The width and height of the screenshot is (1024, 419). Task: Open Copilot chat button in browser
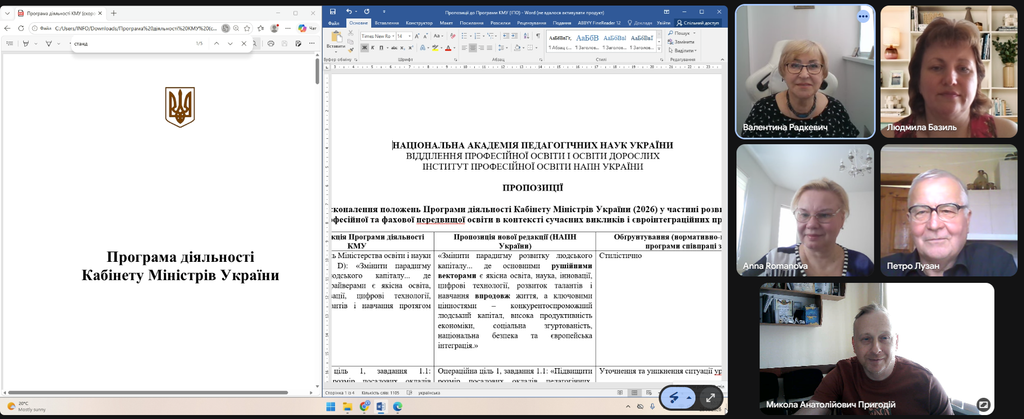(306, 28)
